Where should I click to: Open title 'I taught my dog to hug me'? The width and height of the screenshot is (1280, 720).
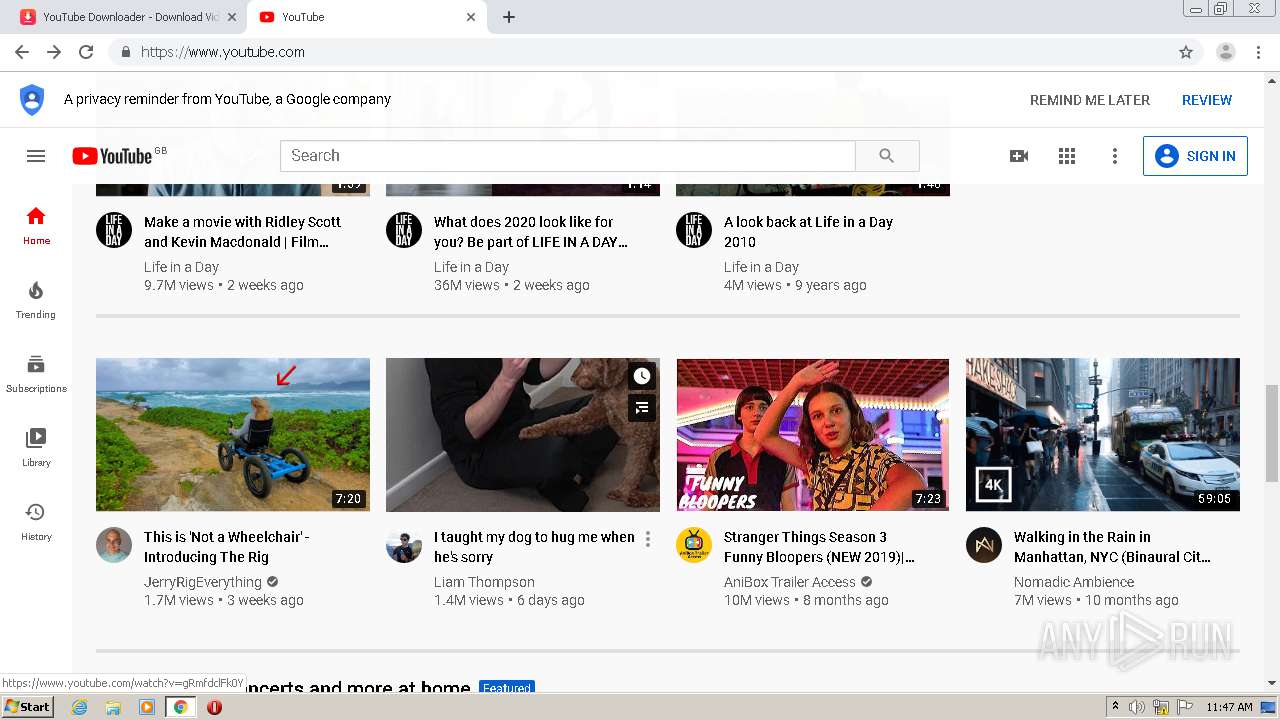534,547
